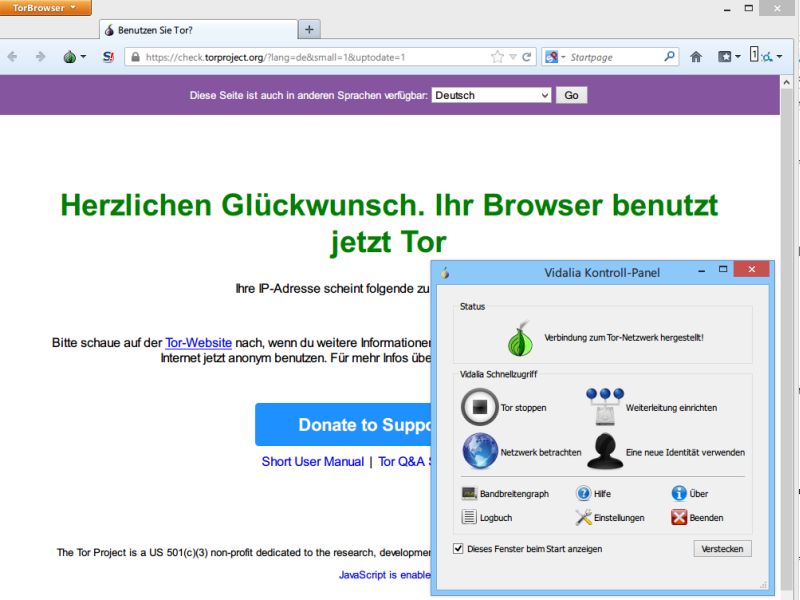800x600 pixels.
Task: Open a new tab with the plus button
Action: (309, 30)
